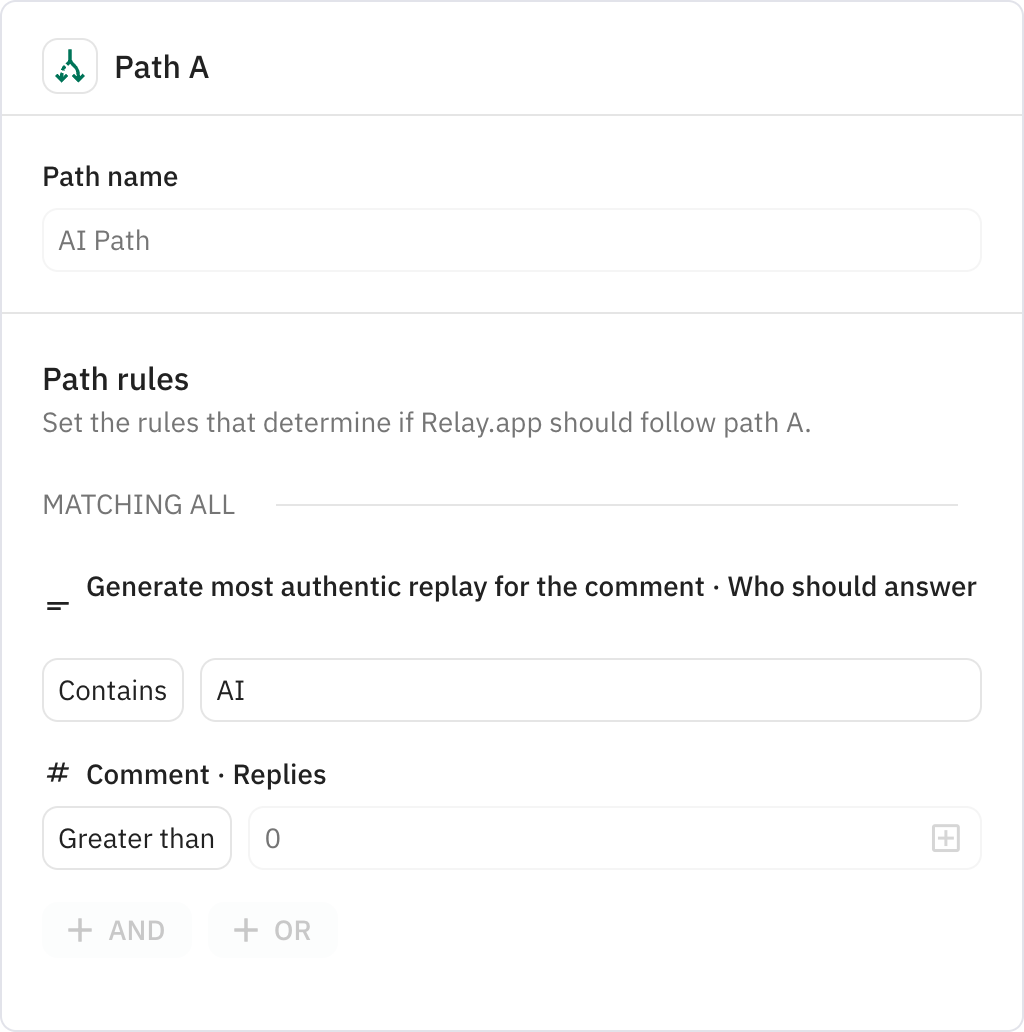The image size is (1024, 1032).
Task: Add a new OR condition
Action: pyautogui.click(x=272, y=930)
